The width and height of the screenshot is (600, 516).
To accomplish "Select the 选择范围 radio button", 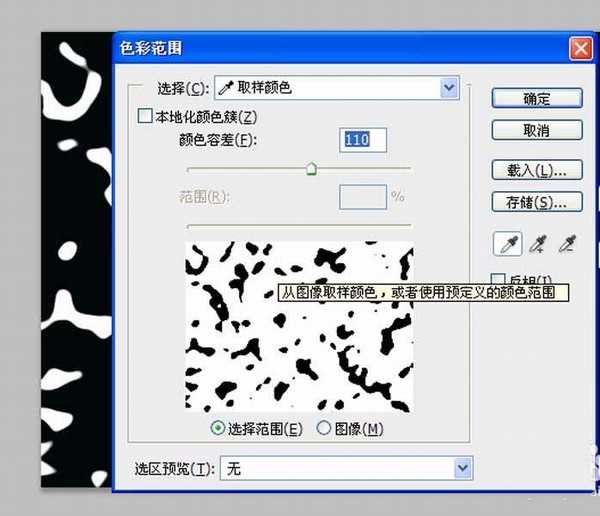I will [x=218, y=429].
